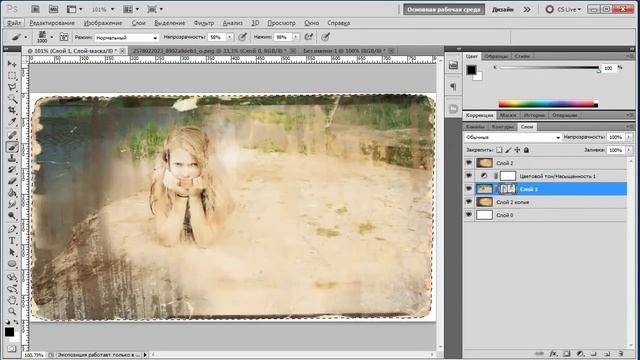Toggle tablet pressure for size icon
This screenshot has height=360, width=640.
click(x=325, y=37)
